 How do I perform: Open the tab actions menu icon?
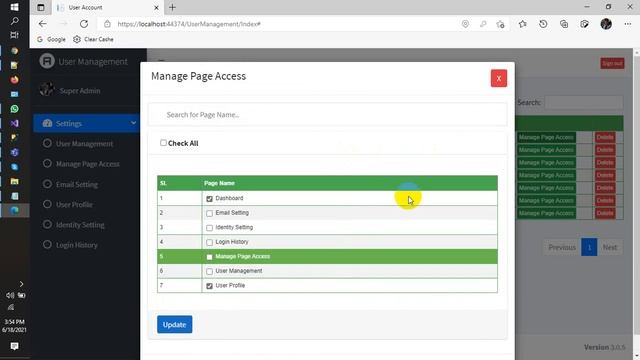[41, 7]
